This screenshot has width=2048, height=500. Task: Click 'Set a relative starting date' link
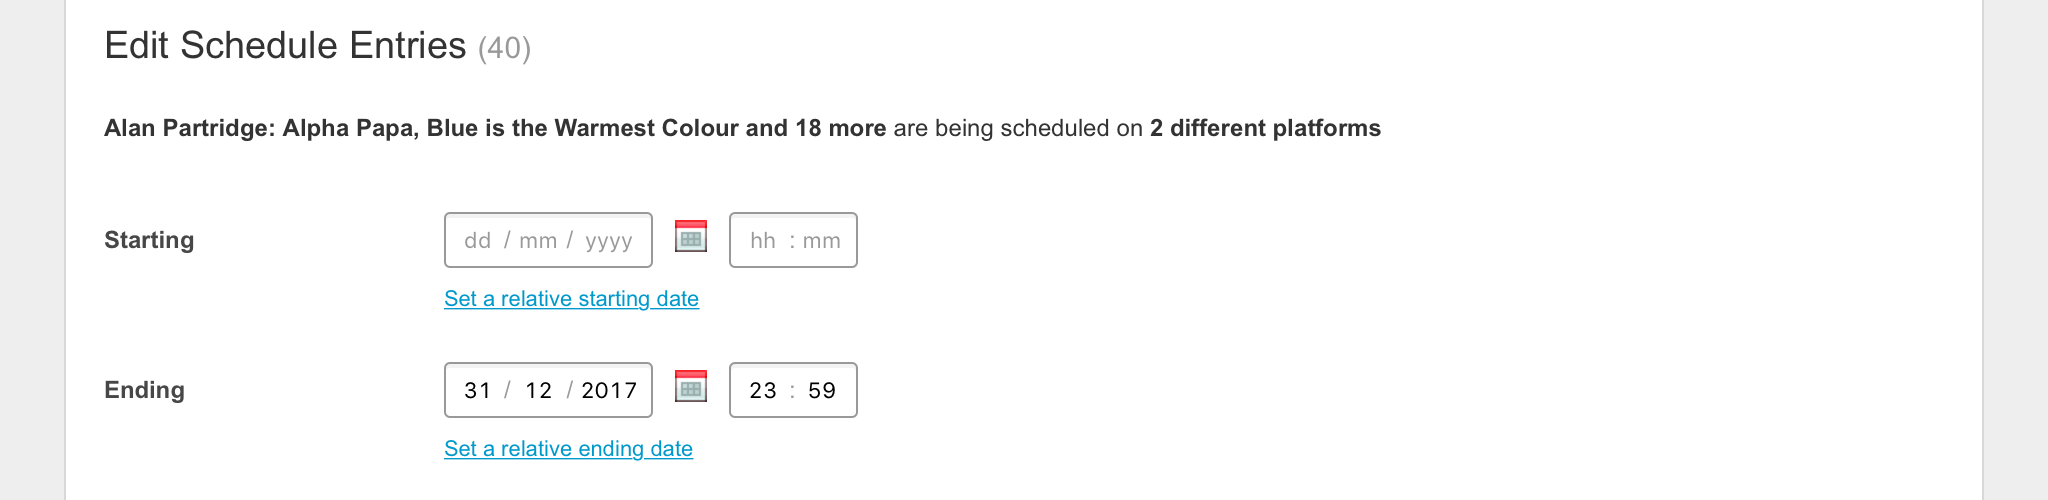[571, 299]
